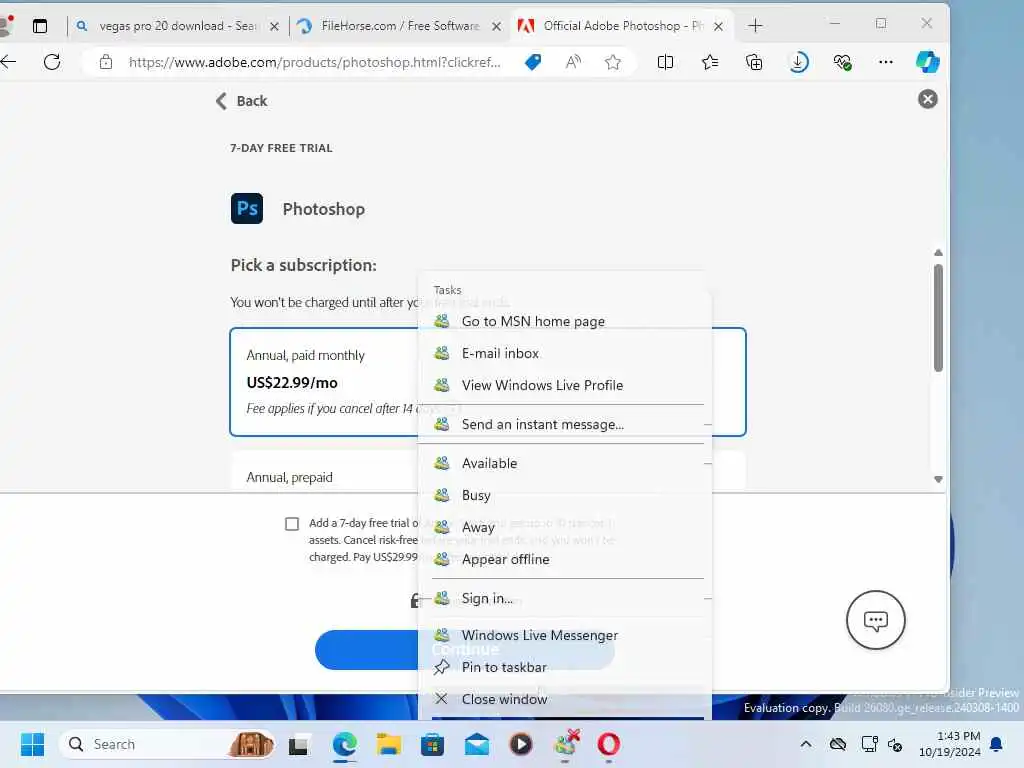Open the Downloads icon in toolbar
Screen dimensions: 1024x768
(x=798, y=62)
